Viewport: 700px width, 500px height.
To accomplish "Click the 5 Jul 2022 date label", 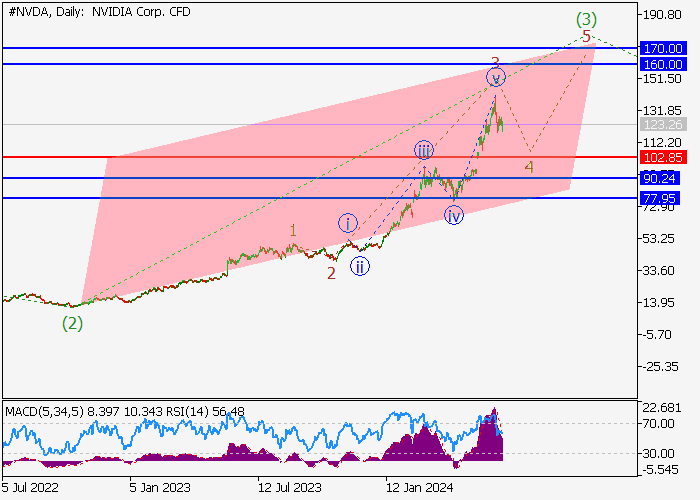I will (x=30, y=487).
